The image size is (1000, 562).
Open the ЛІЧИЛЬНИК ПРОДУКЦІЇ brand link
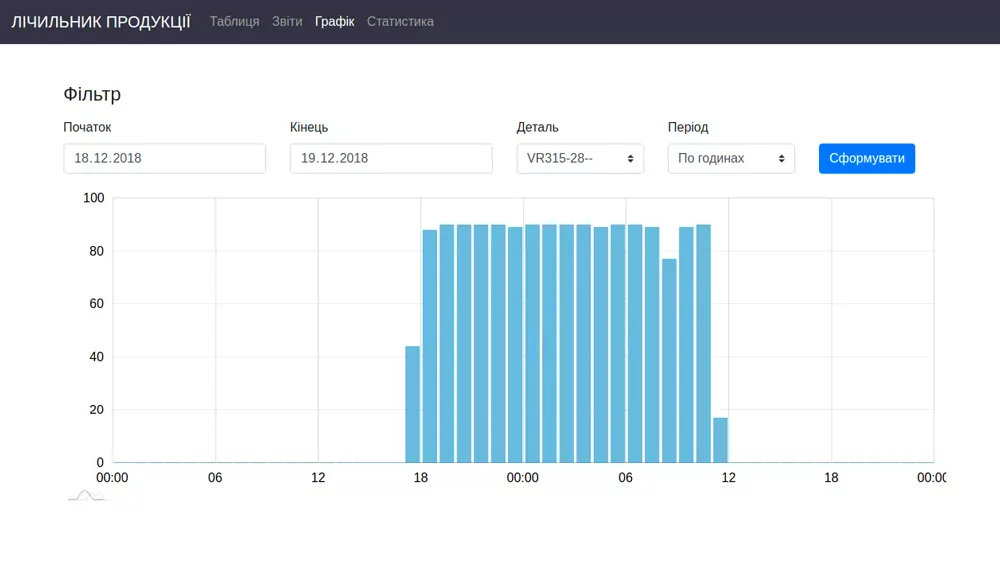pyautogui.click(x=101, y=22)
